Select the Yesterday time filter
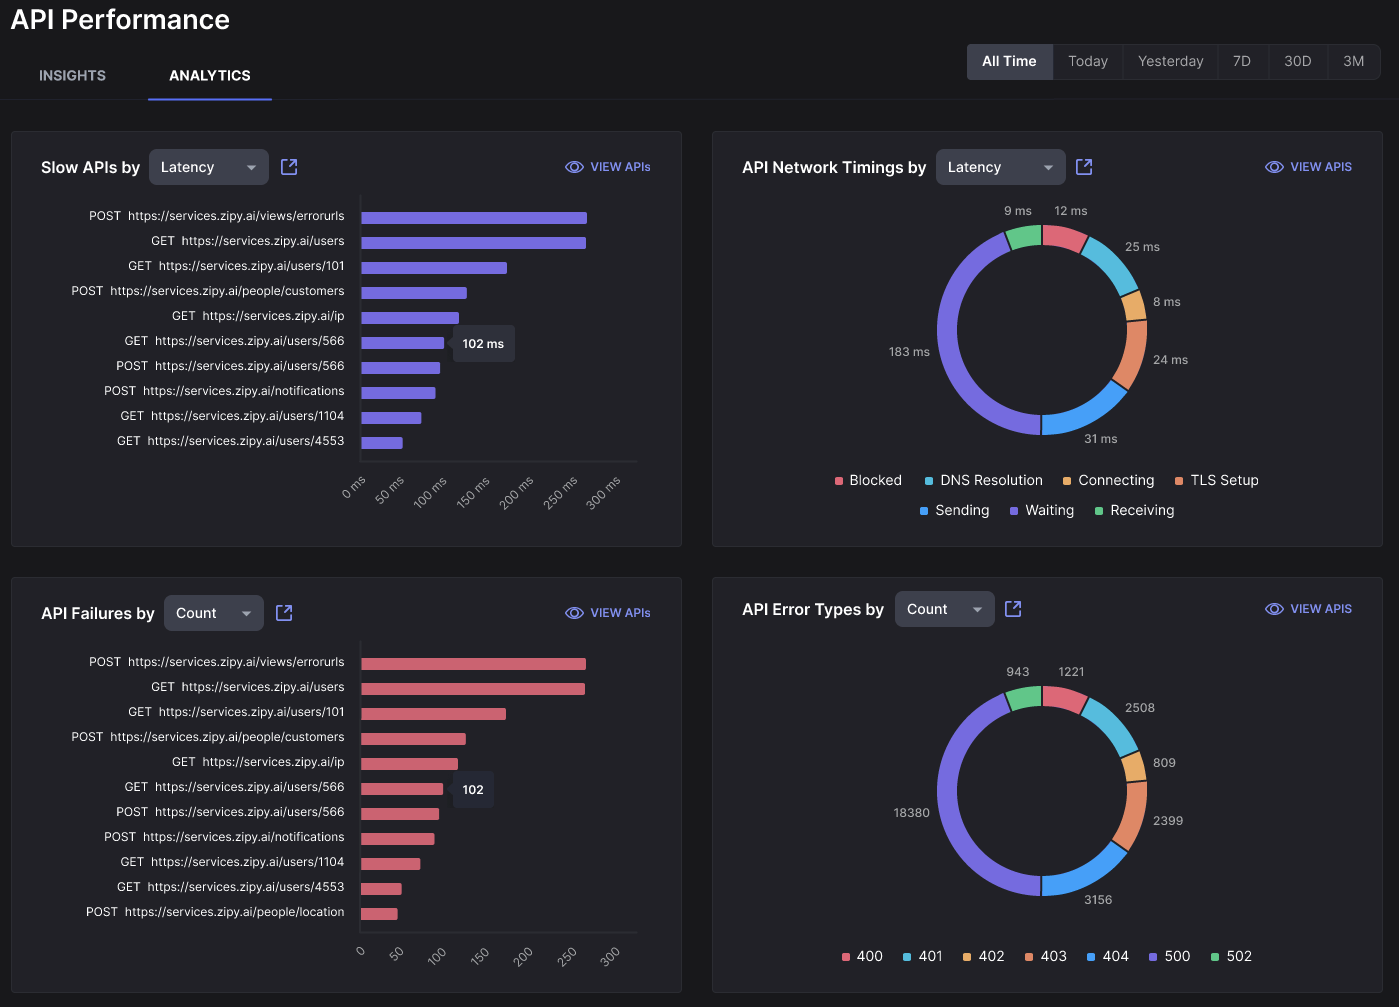This screenshot has height=1007, width=1399. pos(1170,61)
